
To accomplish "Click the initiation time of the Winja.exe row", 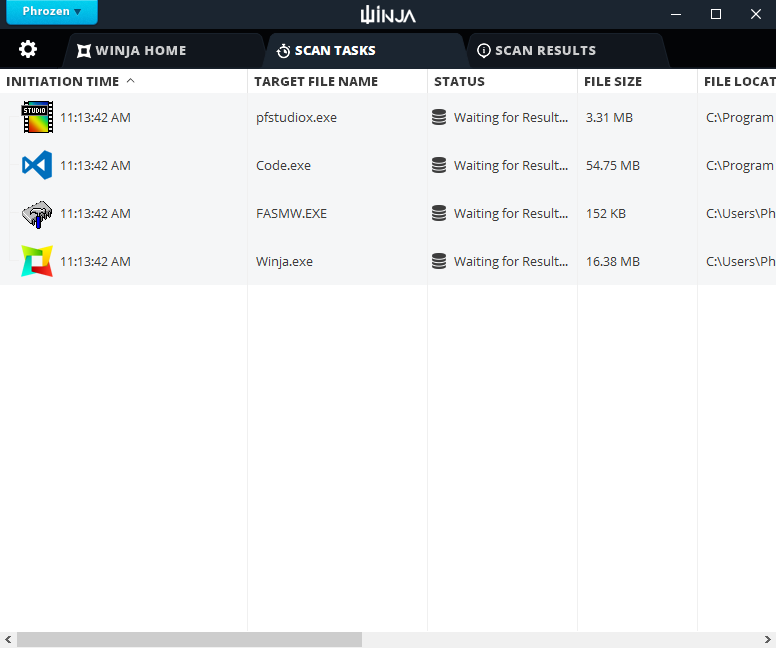I will (95, 261).
